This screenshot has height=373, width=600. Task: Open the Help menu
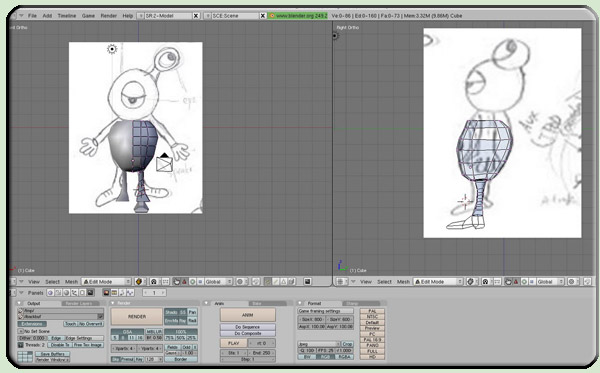click(x=127, y=16)
